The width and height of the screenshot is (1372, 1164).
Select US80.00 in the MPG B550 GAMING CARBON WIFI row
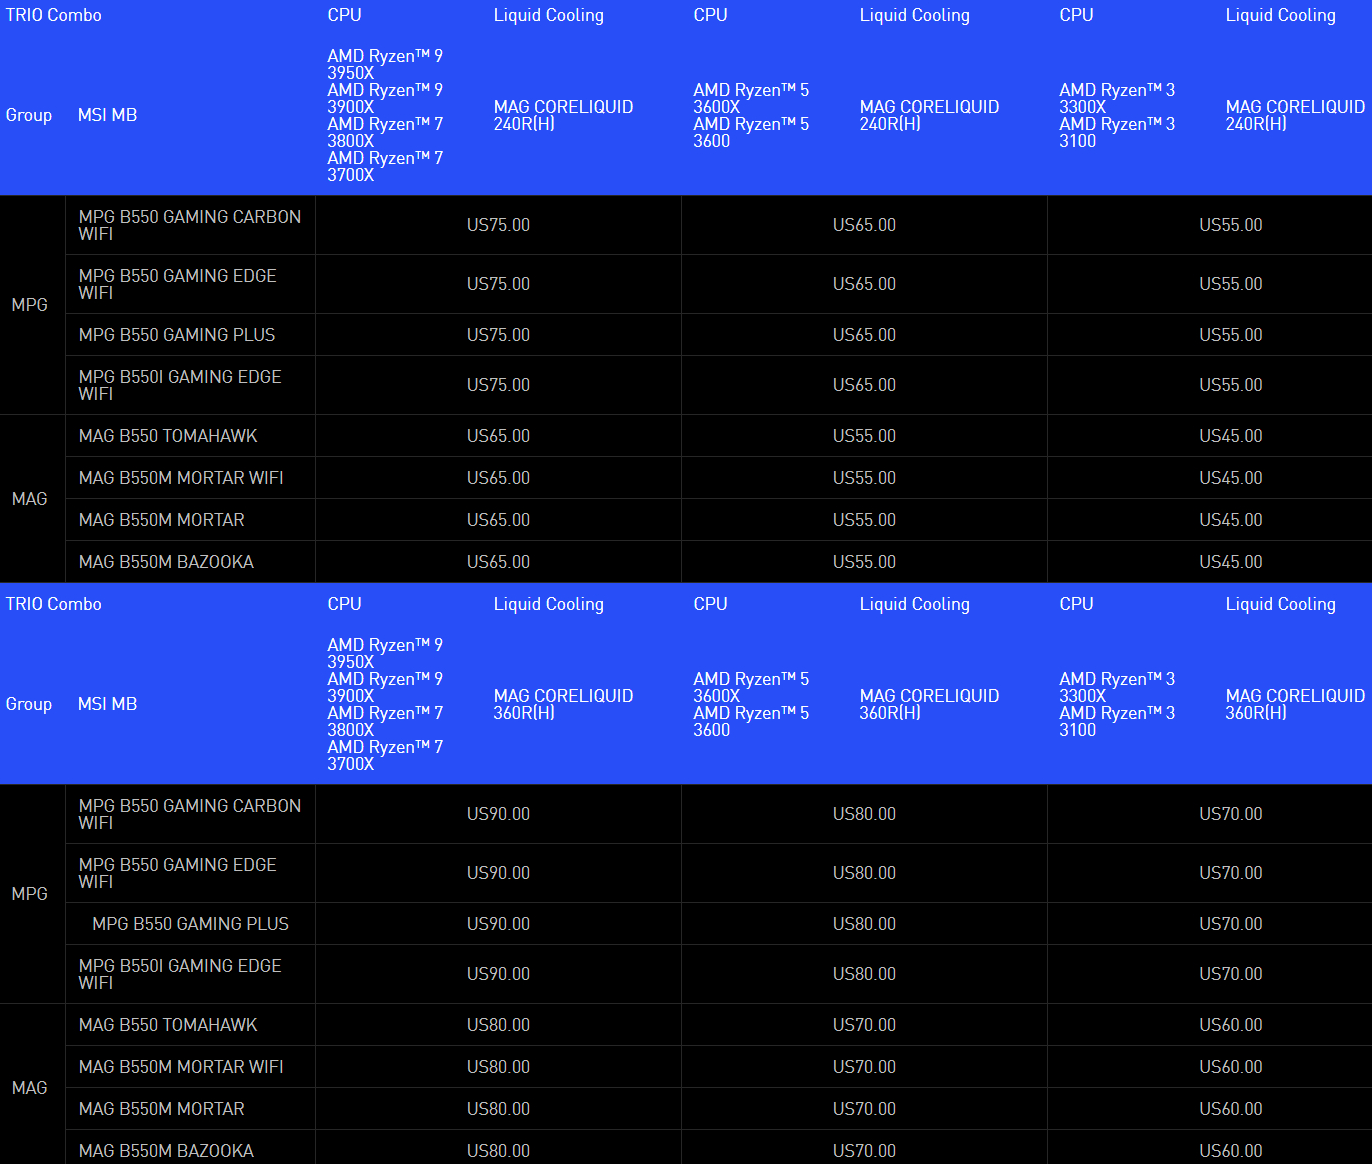(x=864, y=814)
